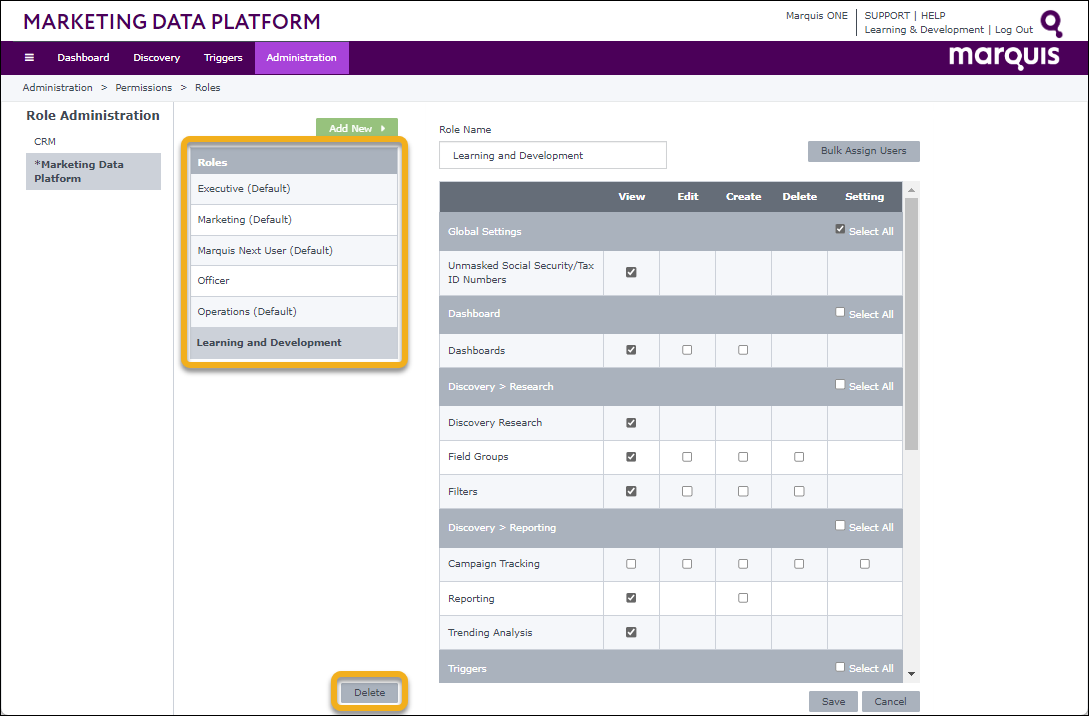1089x716 pixels.
Task: Enable Edit for Field Groups
Action: 687,457
